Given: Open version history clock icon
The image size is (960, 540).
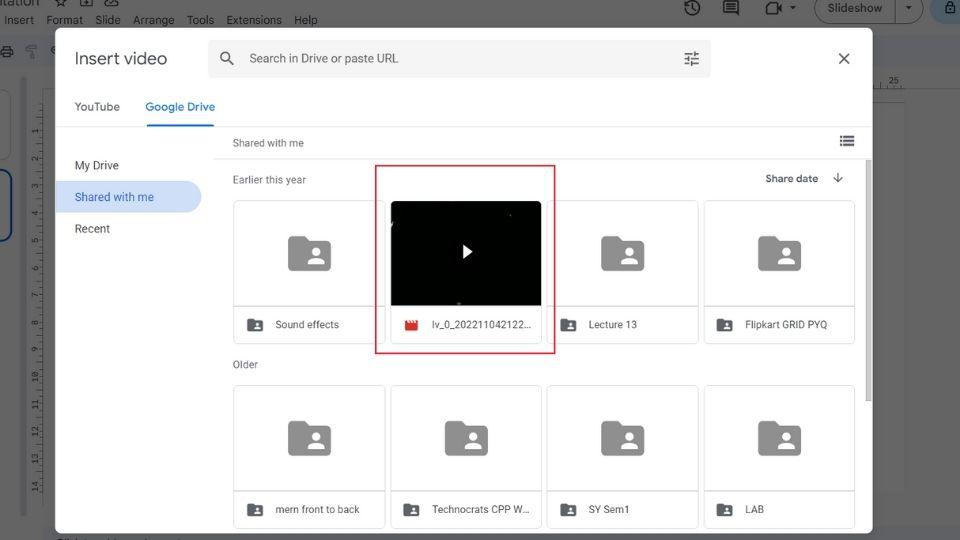Looking at the screenshot, I should pos(692,8).
